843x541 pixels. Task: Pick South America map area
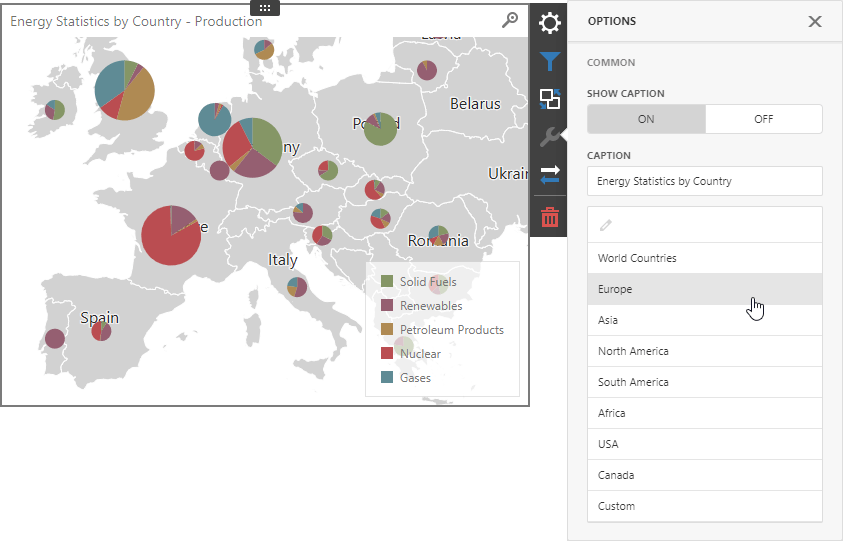tap(704, 382)
